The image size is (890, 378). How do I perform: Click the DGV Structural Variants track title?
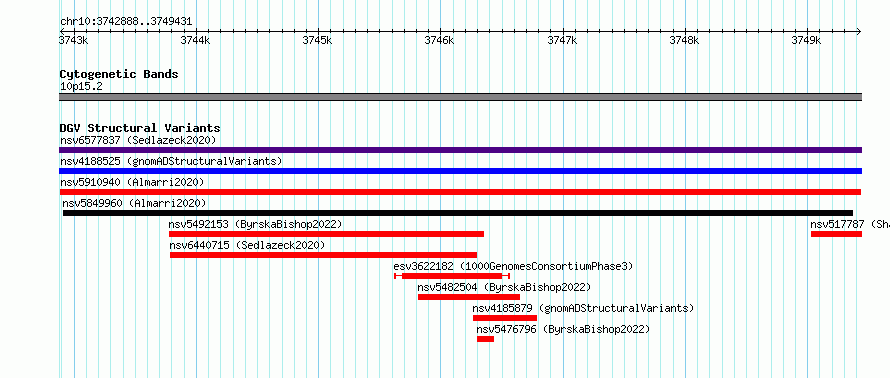[x=140, y=128]
